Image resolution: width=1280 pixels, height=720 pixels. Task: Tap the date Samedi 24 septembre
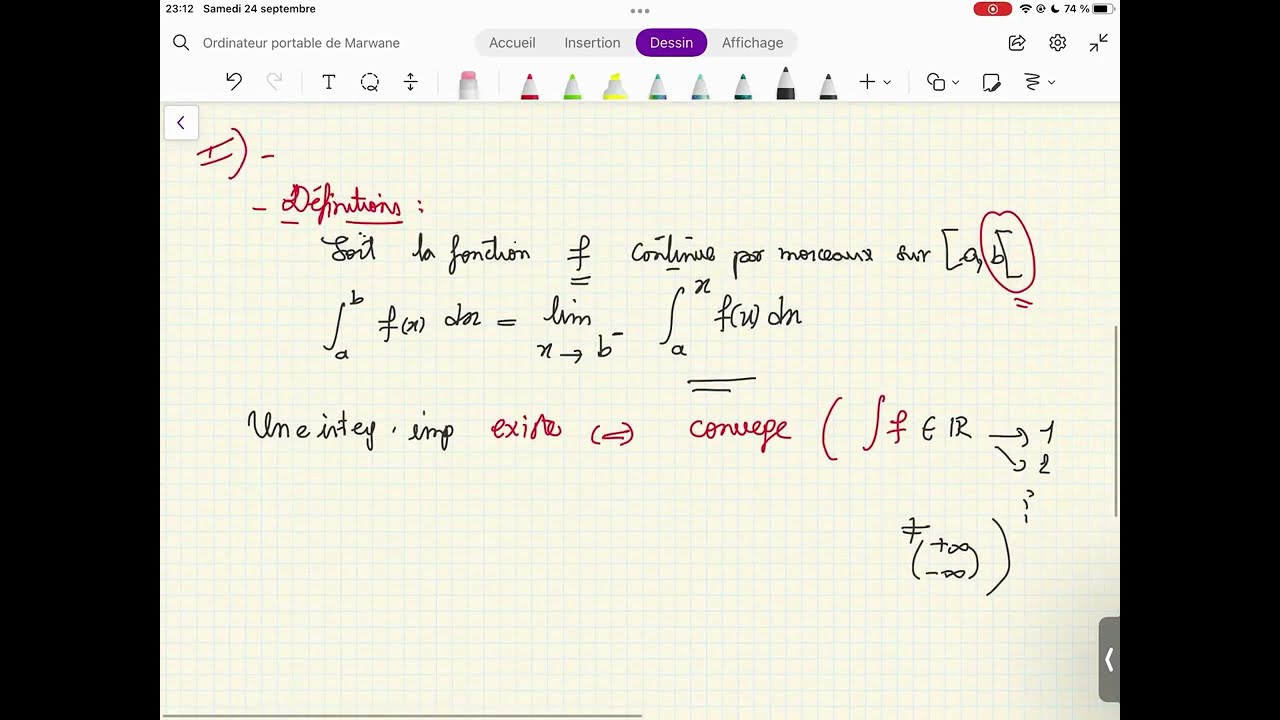pyautogui.click(x=259, y=9)
